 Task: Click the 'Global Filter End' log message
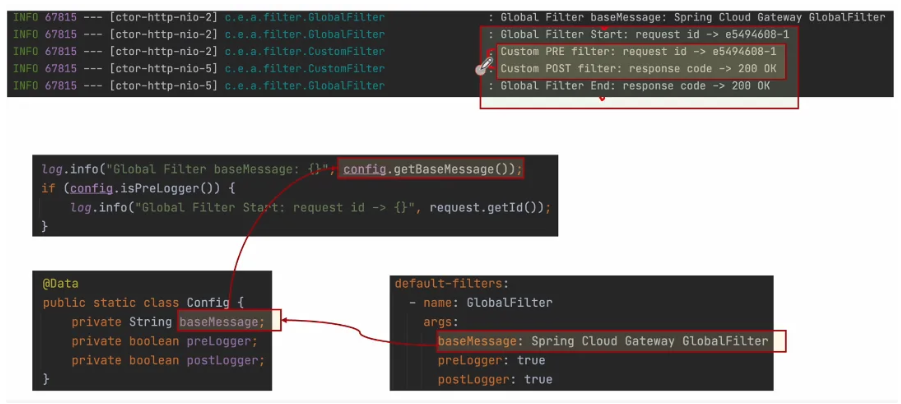tap(635, 86)
